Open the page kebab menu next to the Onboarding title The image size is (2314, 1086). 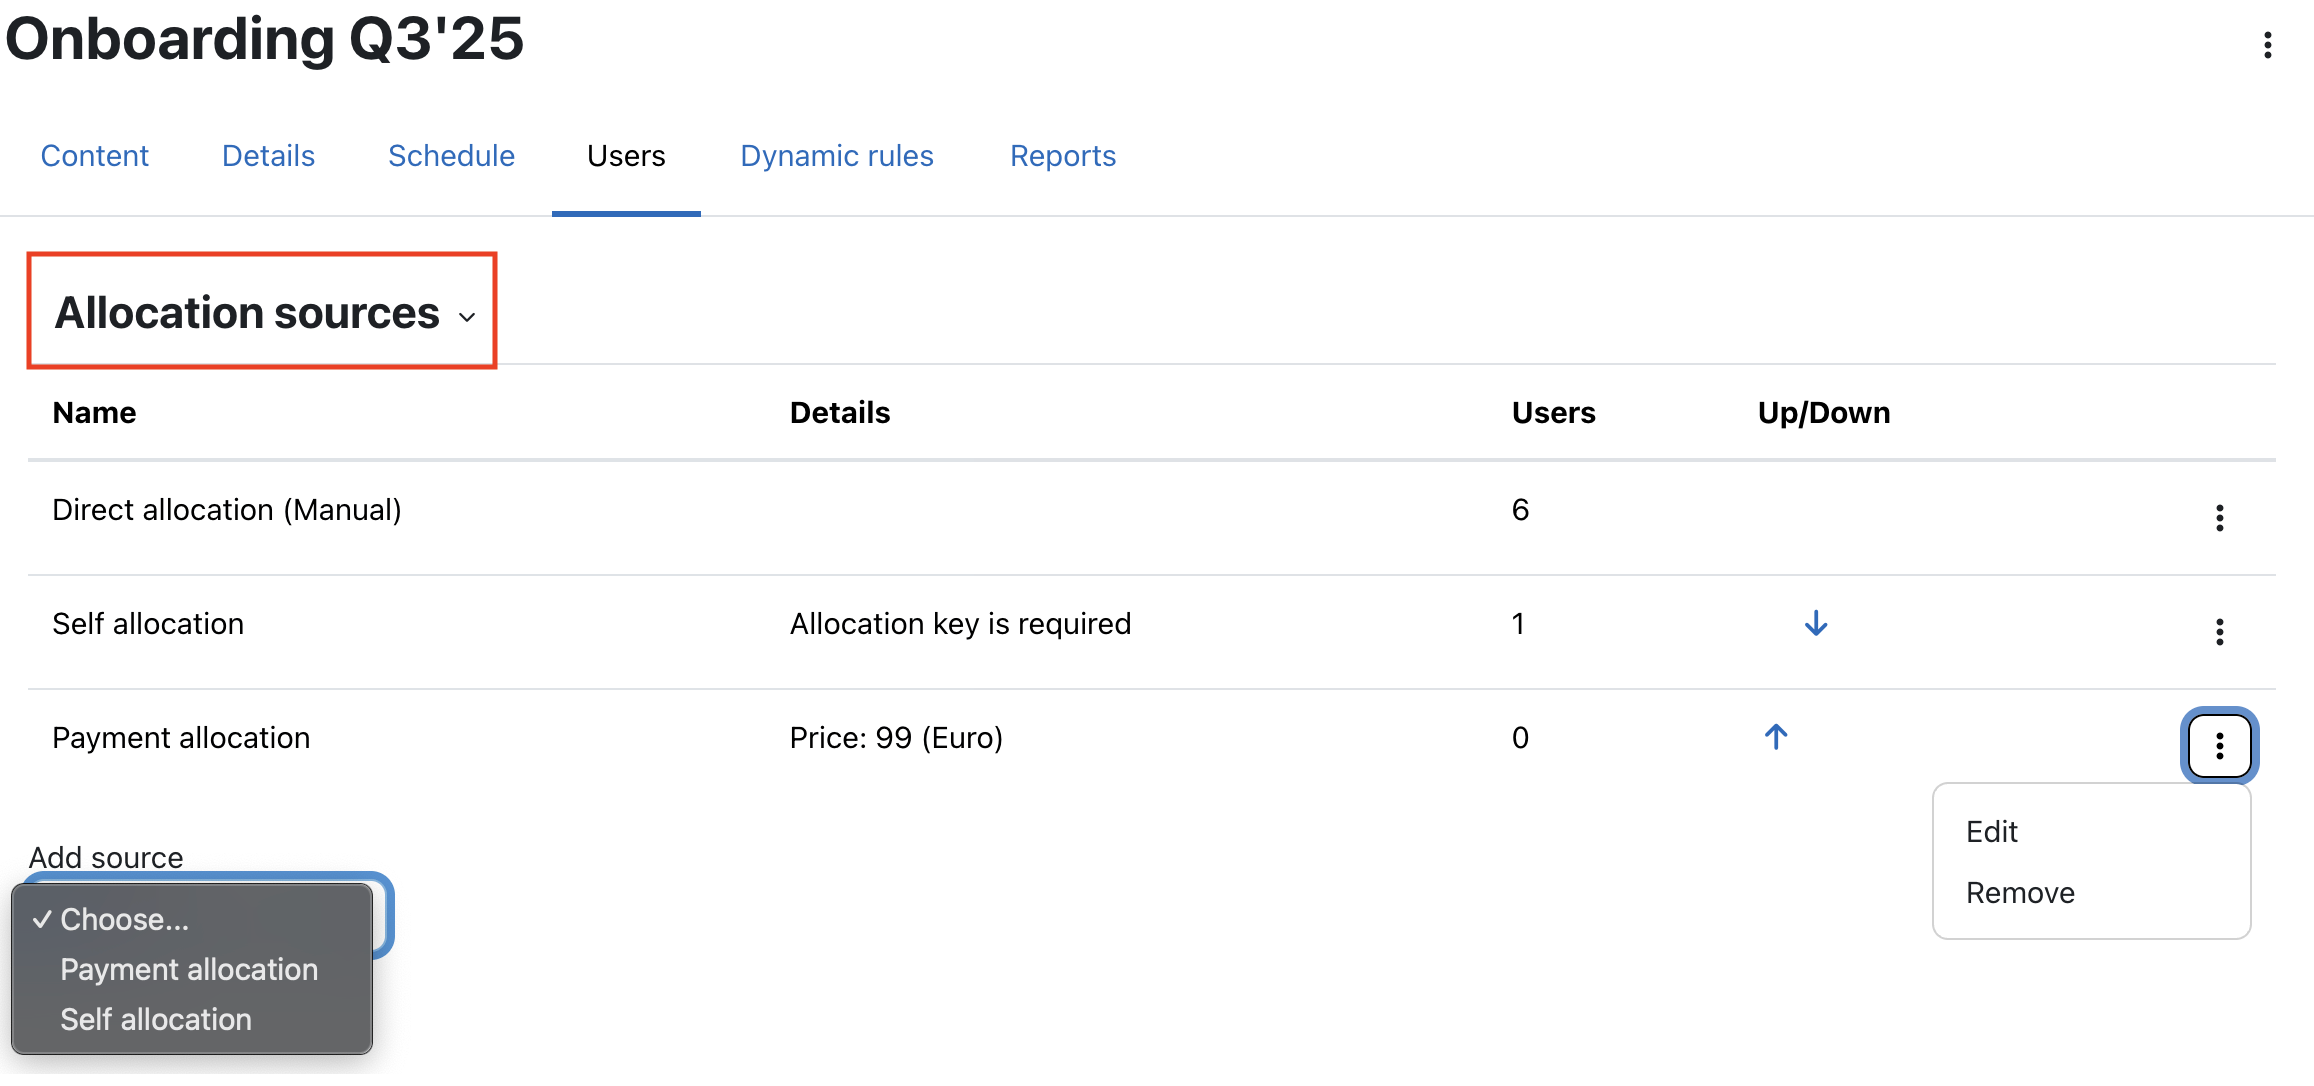[x=2267, y=45]
